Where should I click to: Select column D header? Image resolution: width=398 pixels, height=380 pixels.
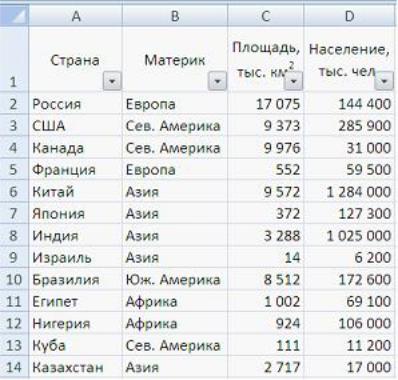point(349,16)
